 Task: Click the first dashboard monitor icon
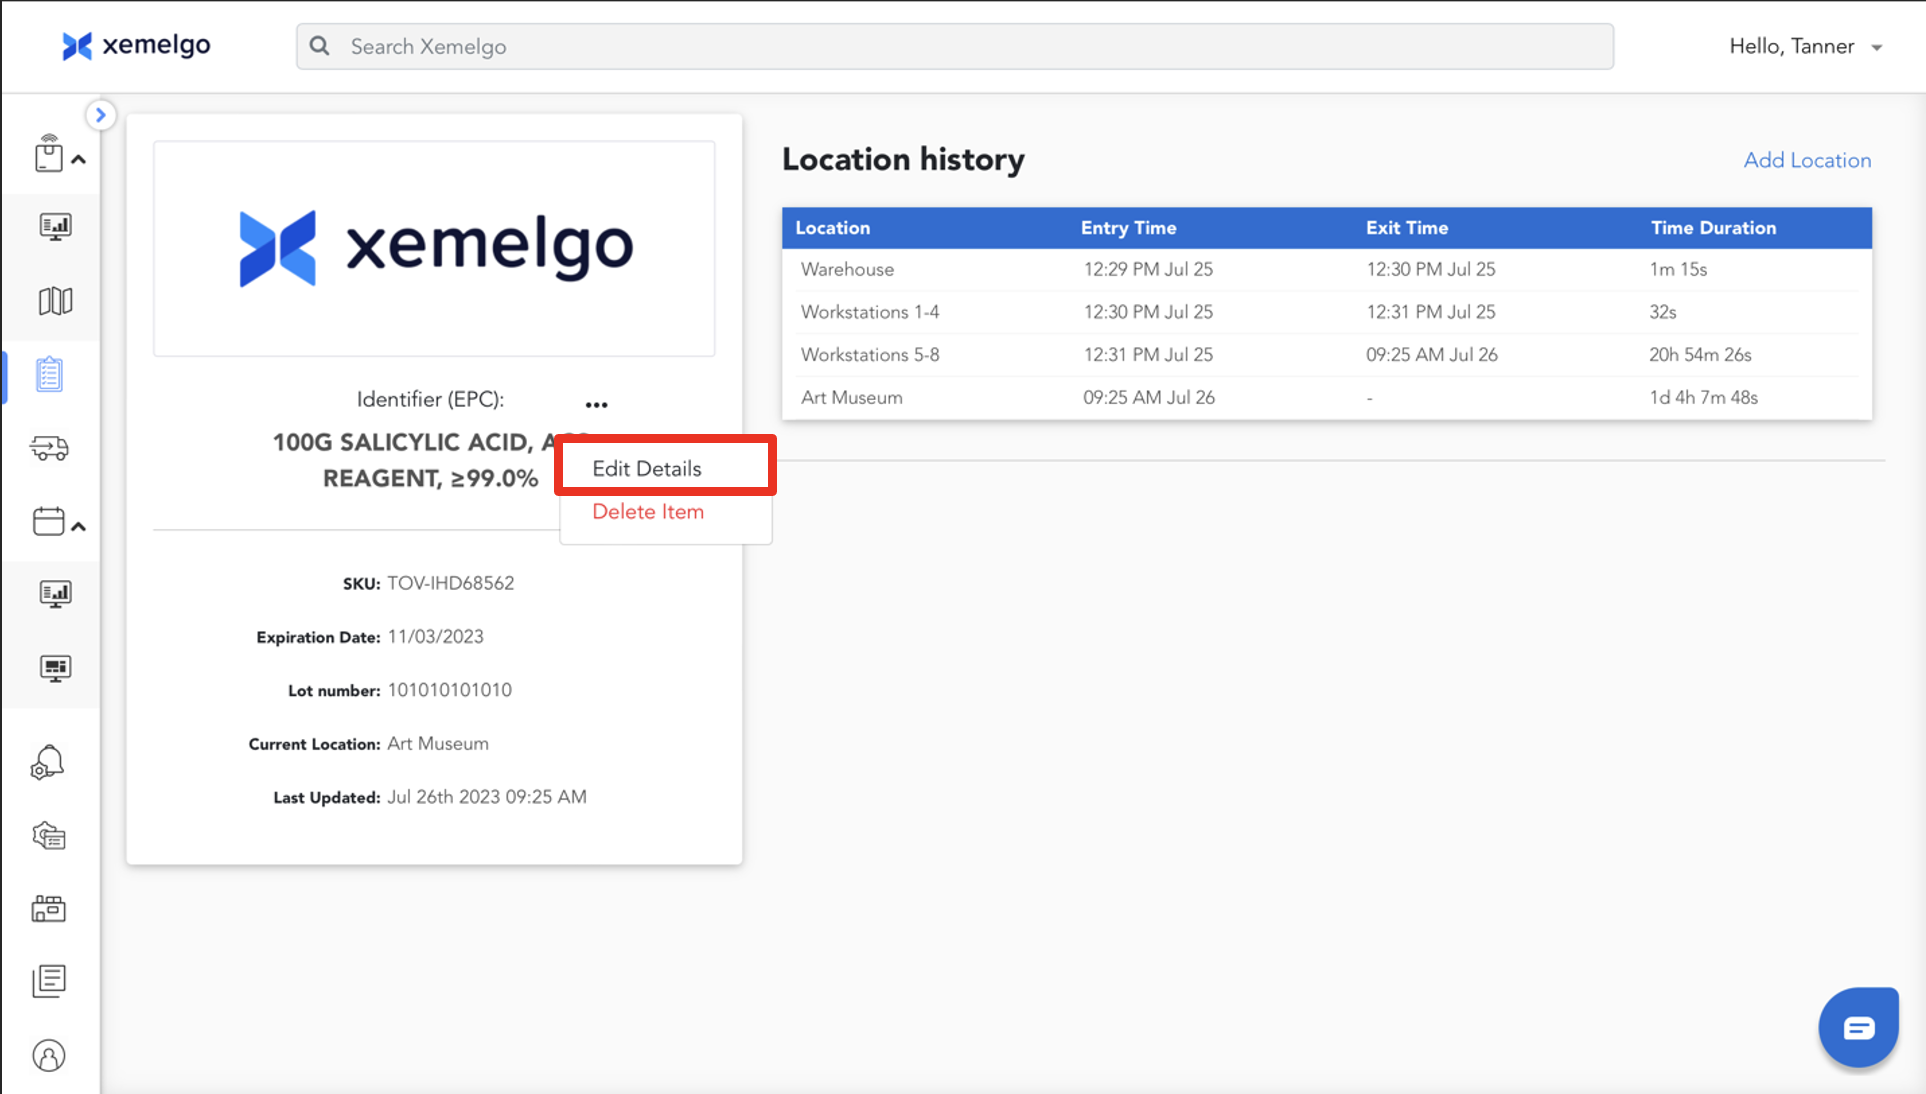pyautogui.click(x=55, y=227)
